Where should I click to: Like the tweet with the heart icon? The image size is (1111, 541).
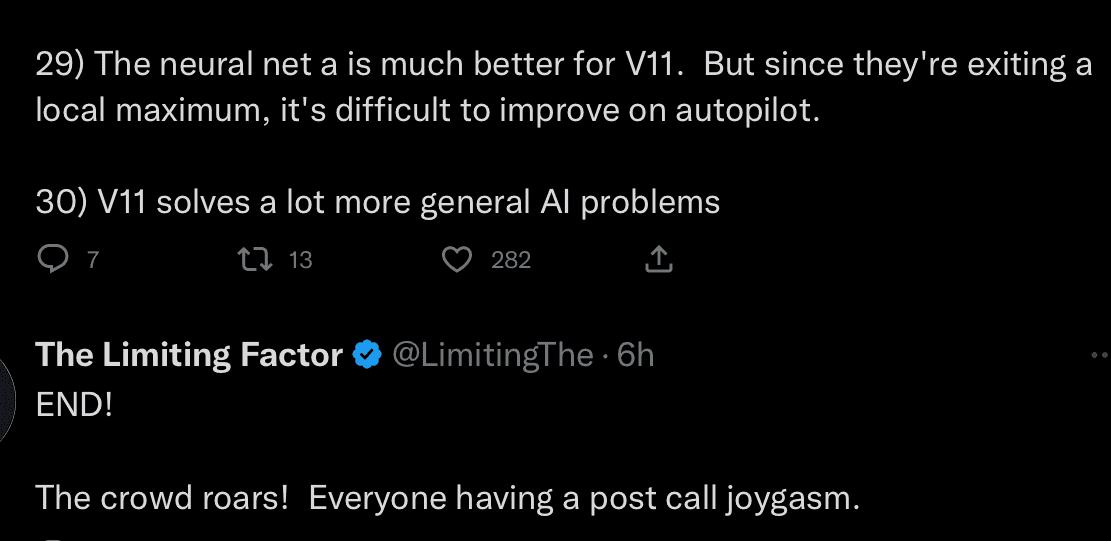coord(457,260)
